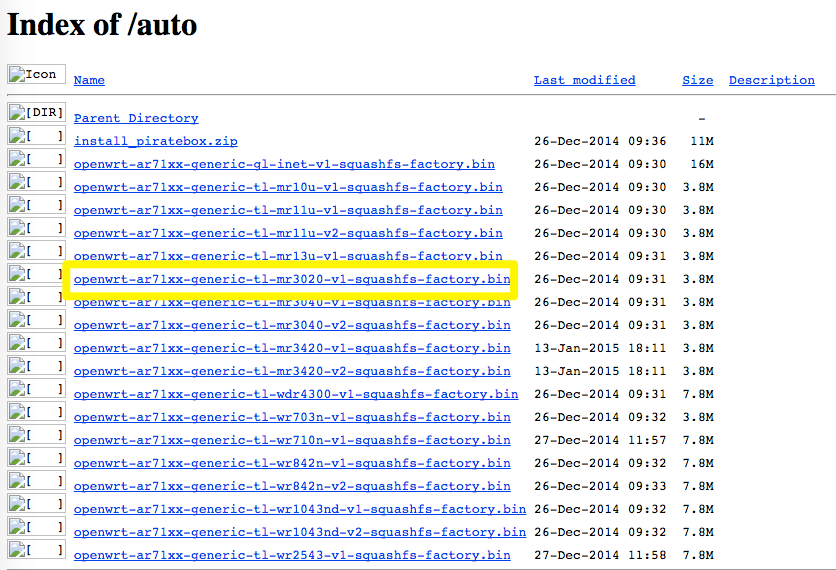Click the dash in the Parent Directory size cell
This screenshot has width=836, height=570.
pyautogui.click(x=702, y=118)
